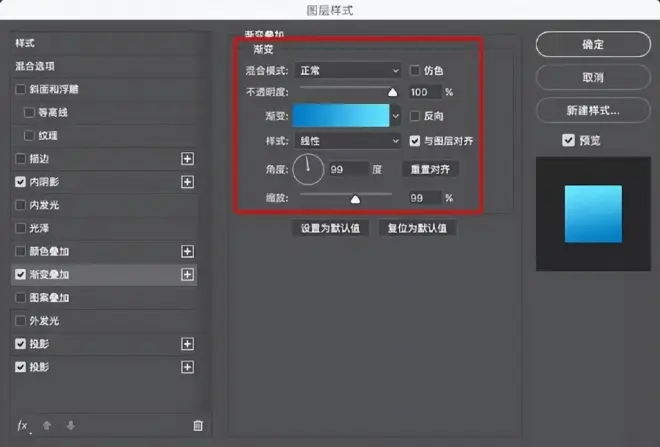Enable 光泽 checkbox
Image resolution: width=660 pixels, height=447 pixels.
(x=20, y=228)
